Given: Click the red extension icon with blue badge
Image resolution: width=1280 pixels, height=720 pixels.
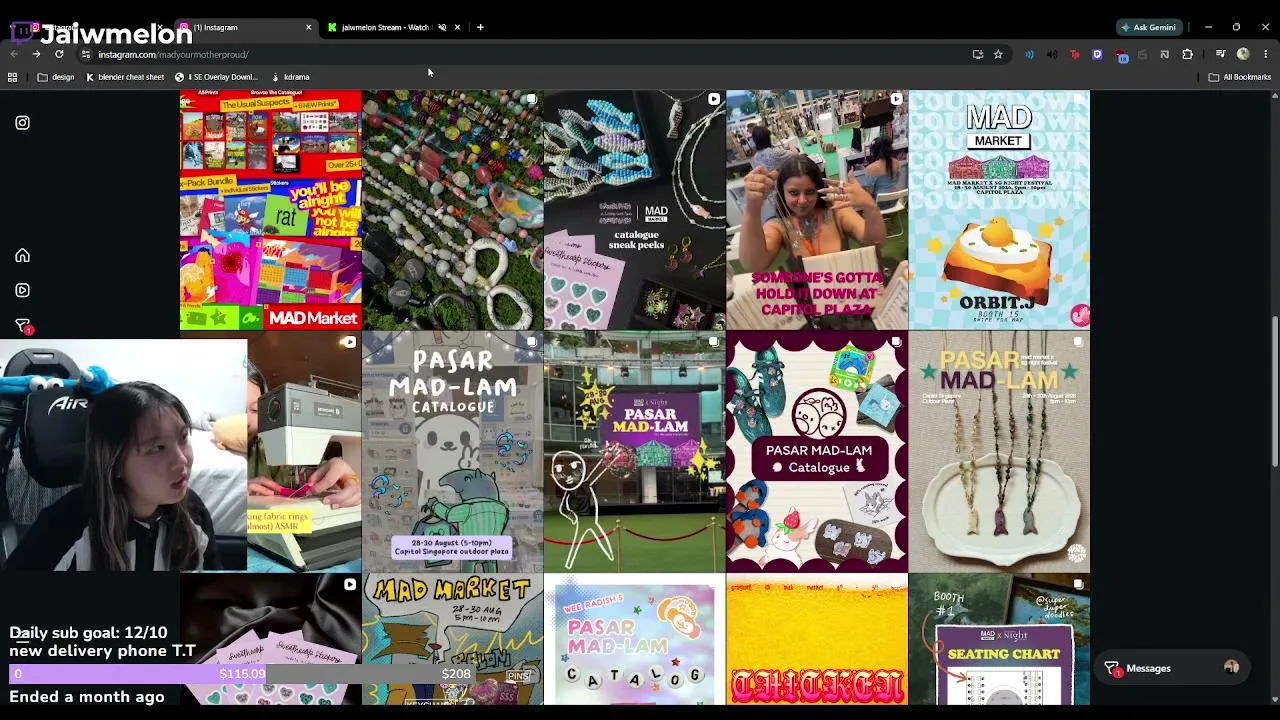Looking at the screenshot, I should click(x=1121, y=55).
